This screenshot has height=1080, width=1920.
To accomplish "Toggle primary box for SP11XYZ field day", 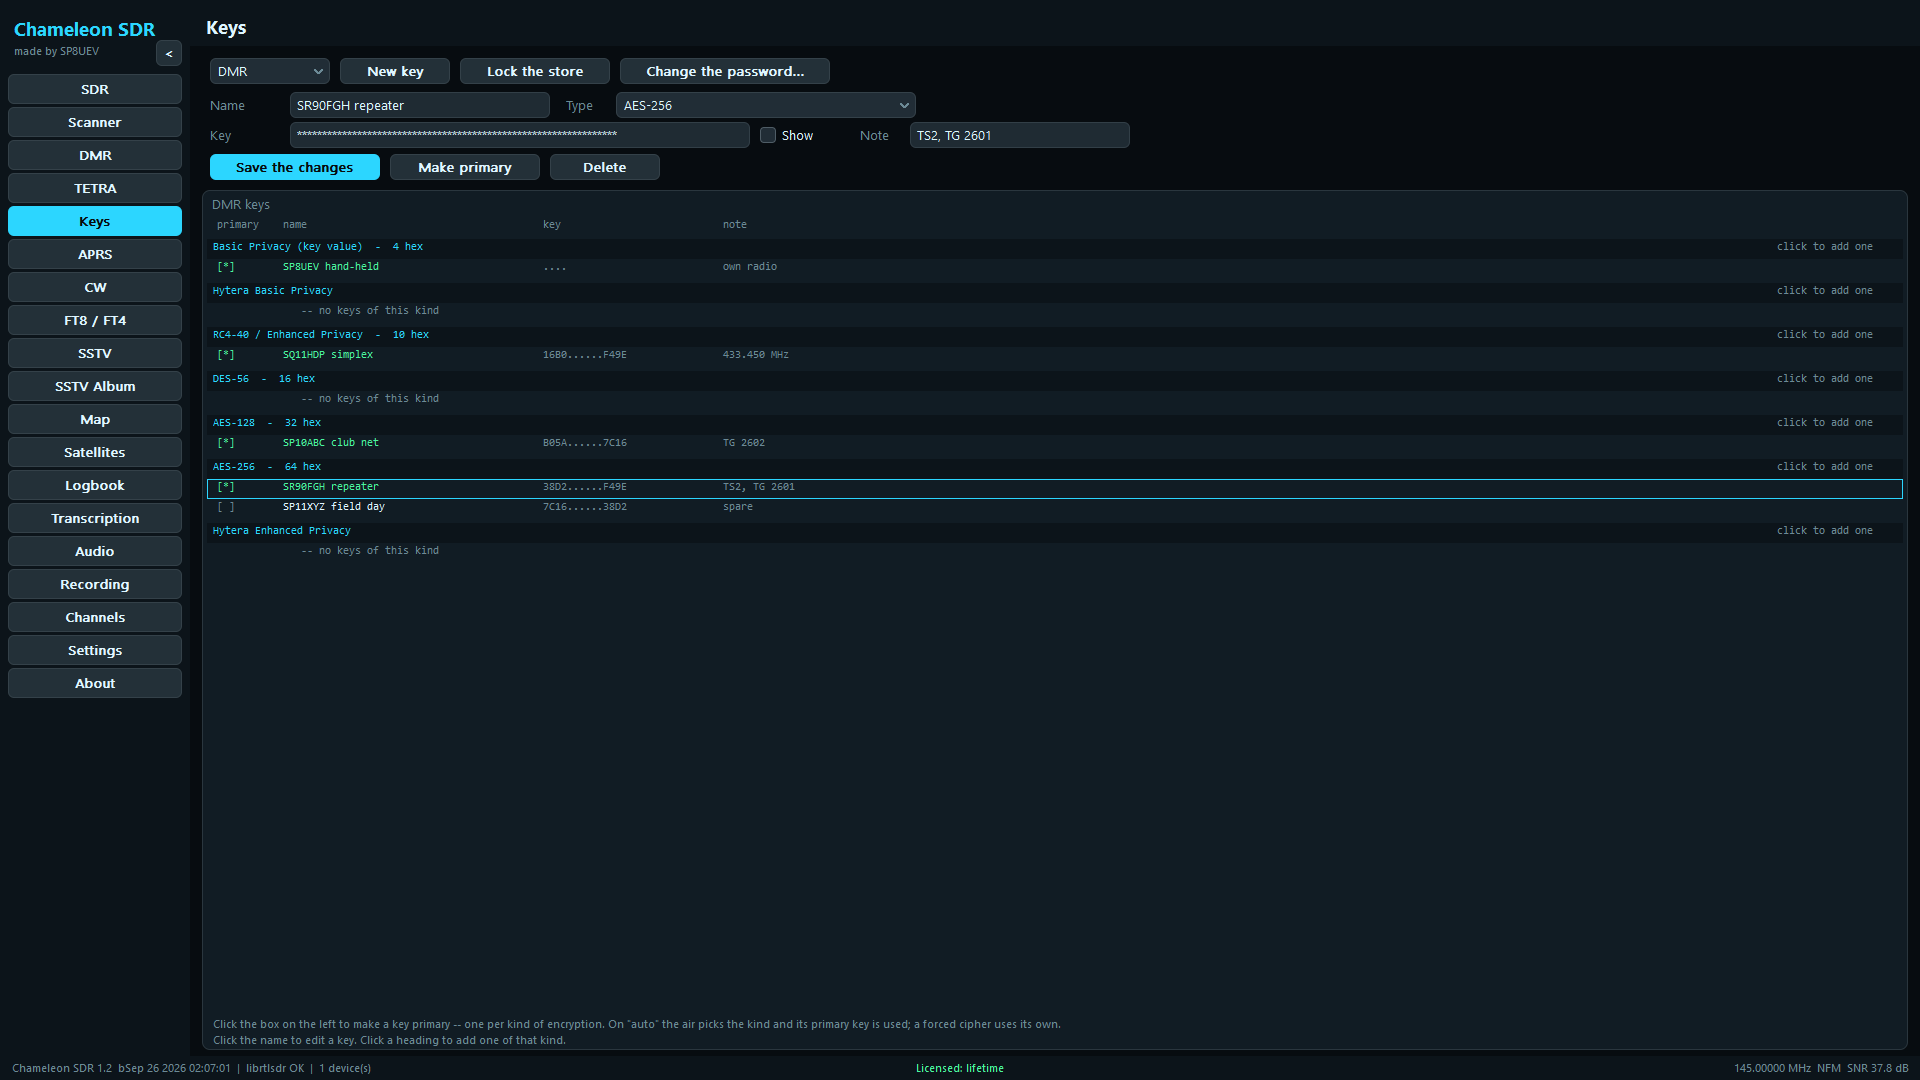I will click(x=226, y=507).
